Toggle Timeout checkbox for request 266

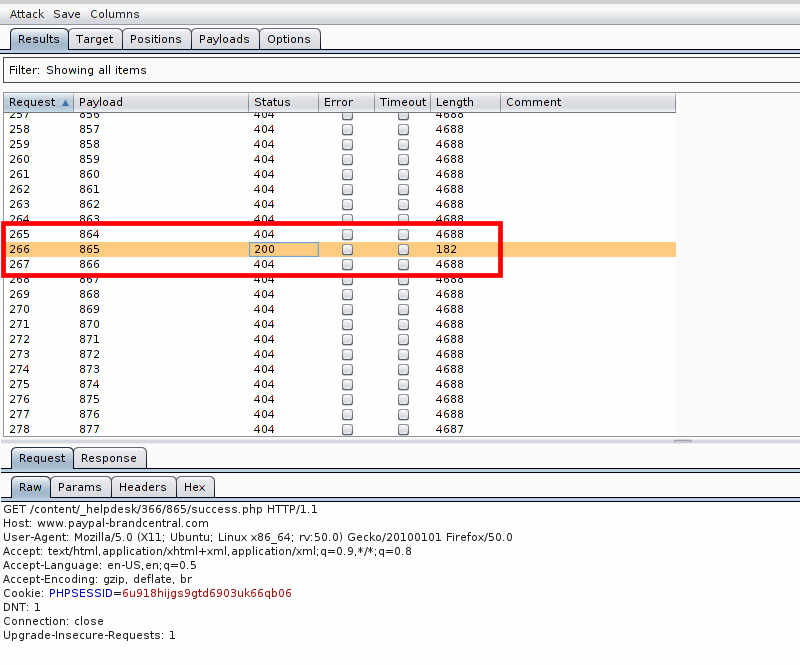[404, 249]
